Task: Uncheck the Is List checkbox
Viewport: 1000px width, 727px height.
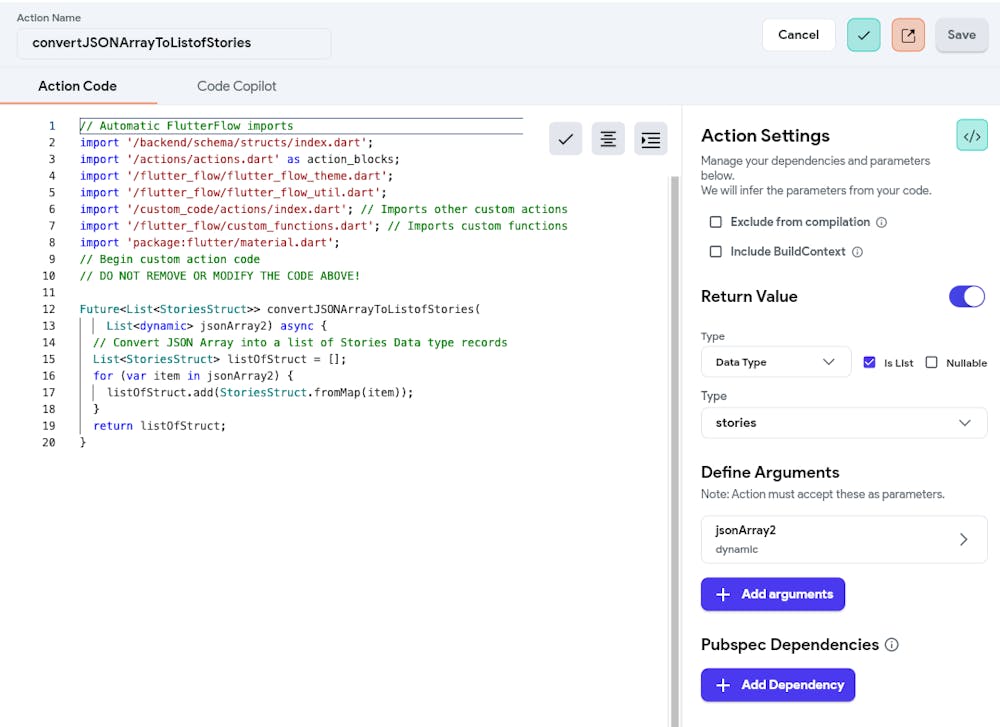Action: [869, 363]
